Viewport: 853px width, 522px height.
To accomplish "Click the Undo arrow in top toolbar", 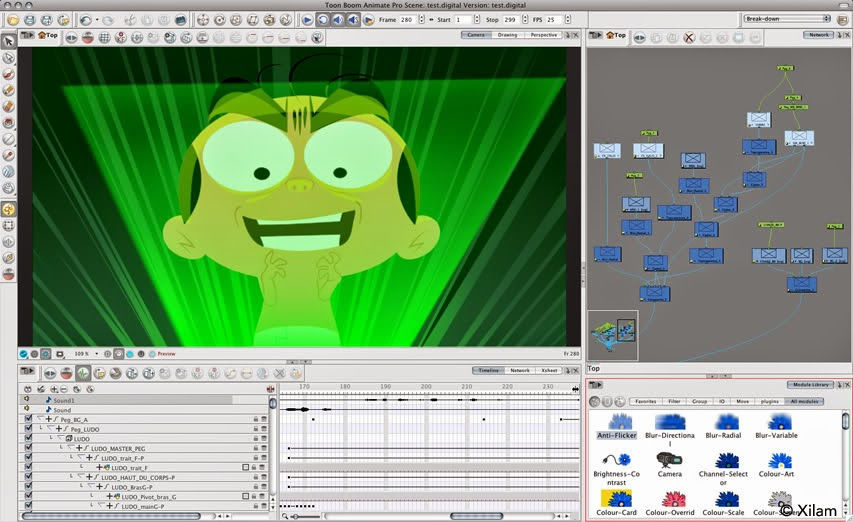I will [x=85, y=20].
